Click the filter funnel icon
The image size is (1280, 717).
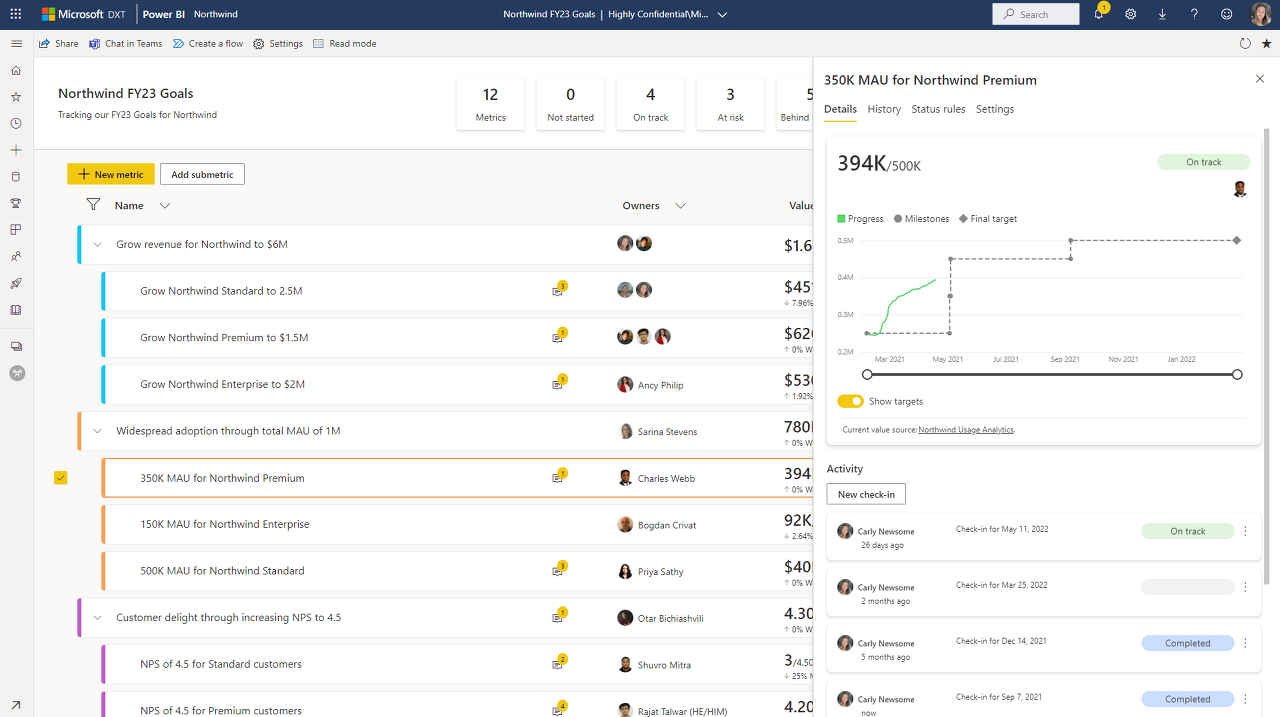tap(93, 205)
